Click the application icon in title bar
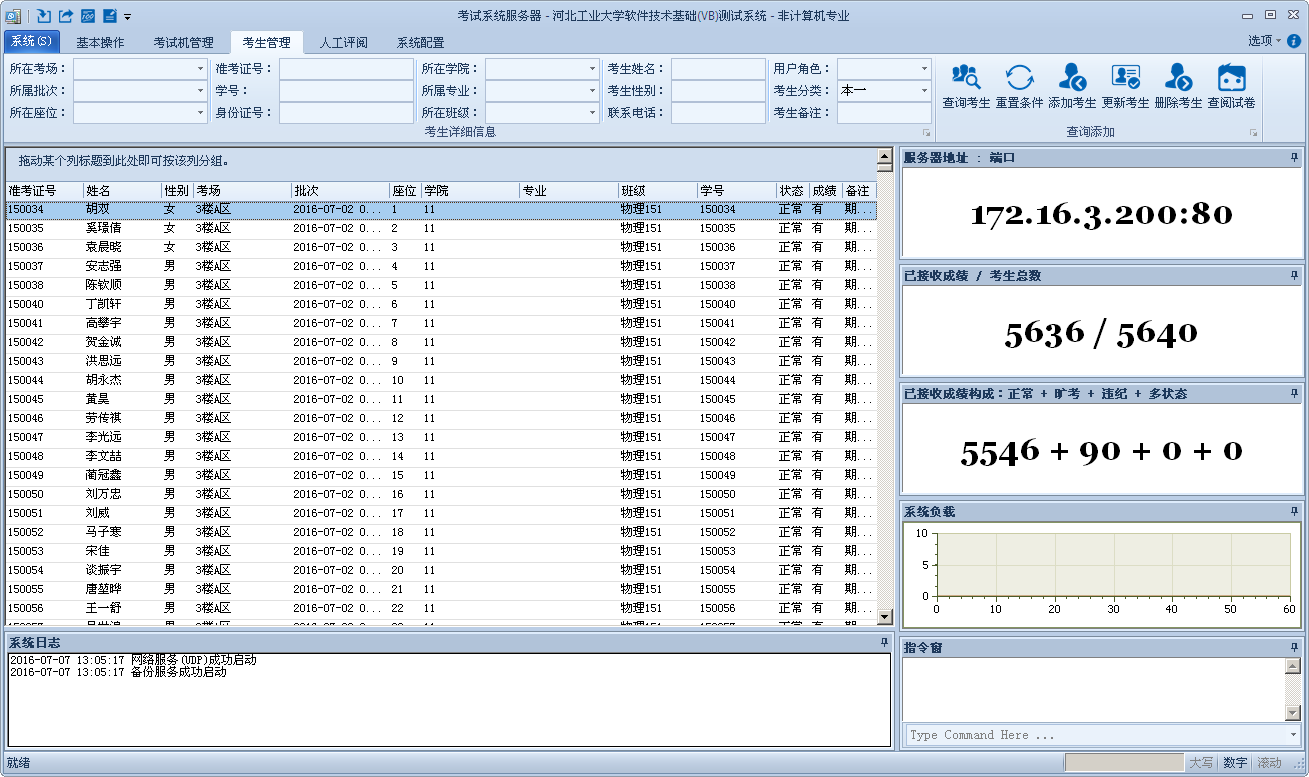 click(14, 16)
